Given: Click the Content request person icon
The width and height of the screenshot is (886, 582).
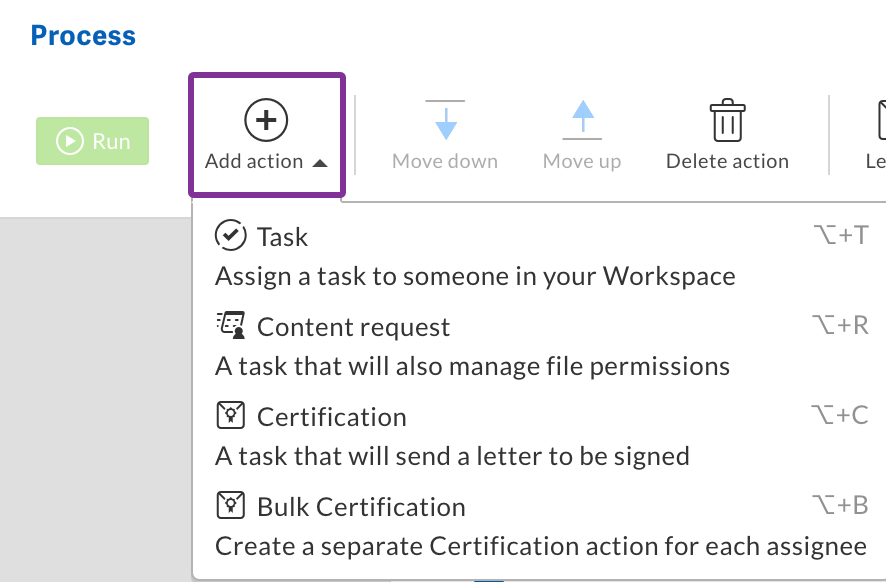Looking at the screenshot, I should point(231,325).
